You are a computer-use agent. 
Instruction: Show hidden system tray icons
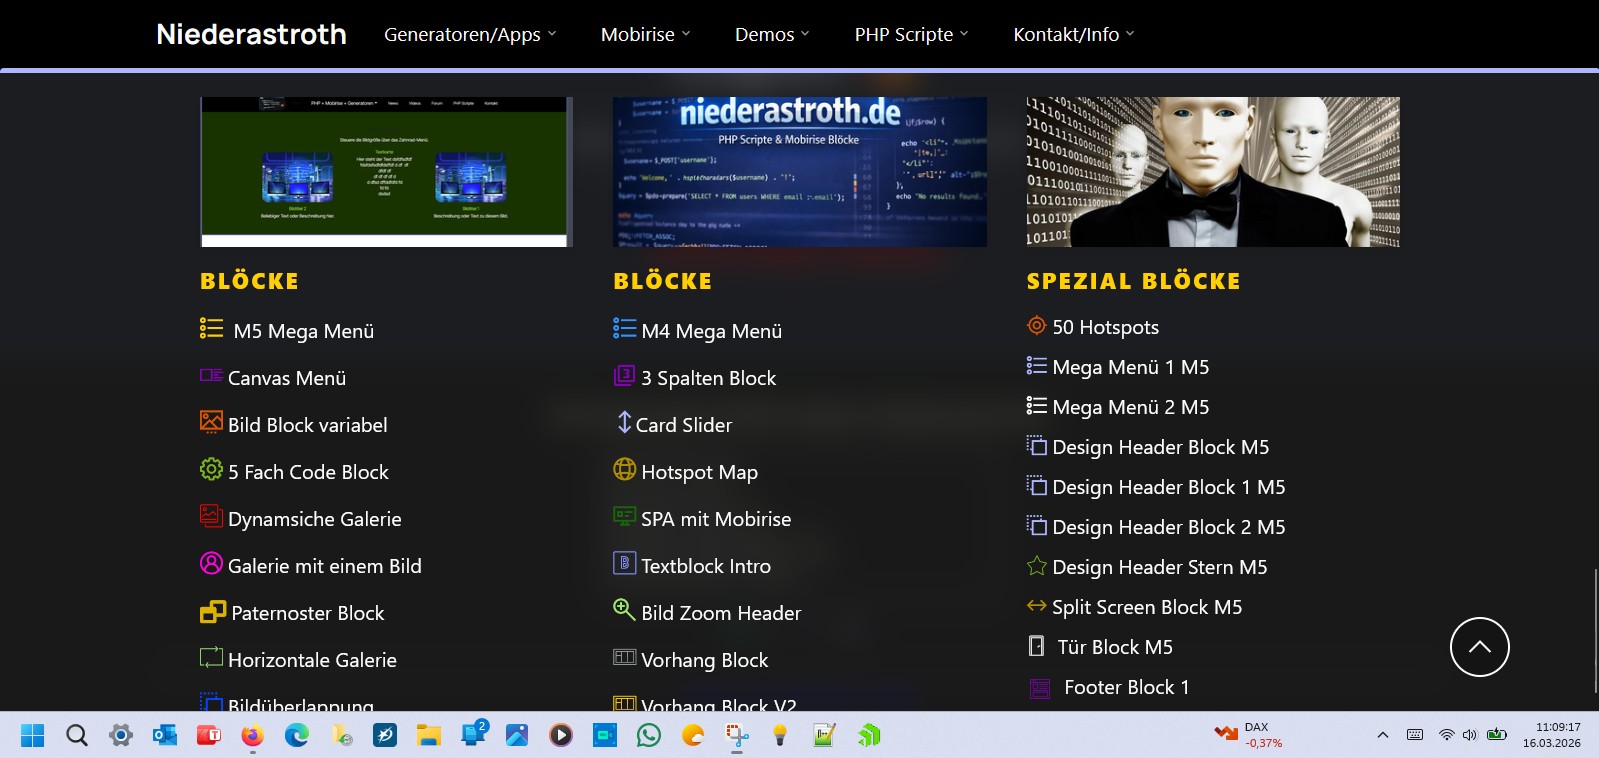pyautogui.click(x=1382, y=735)
